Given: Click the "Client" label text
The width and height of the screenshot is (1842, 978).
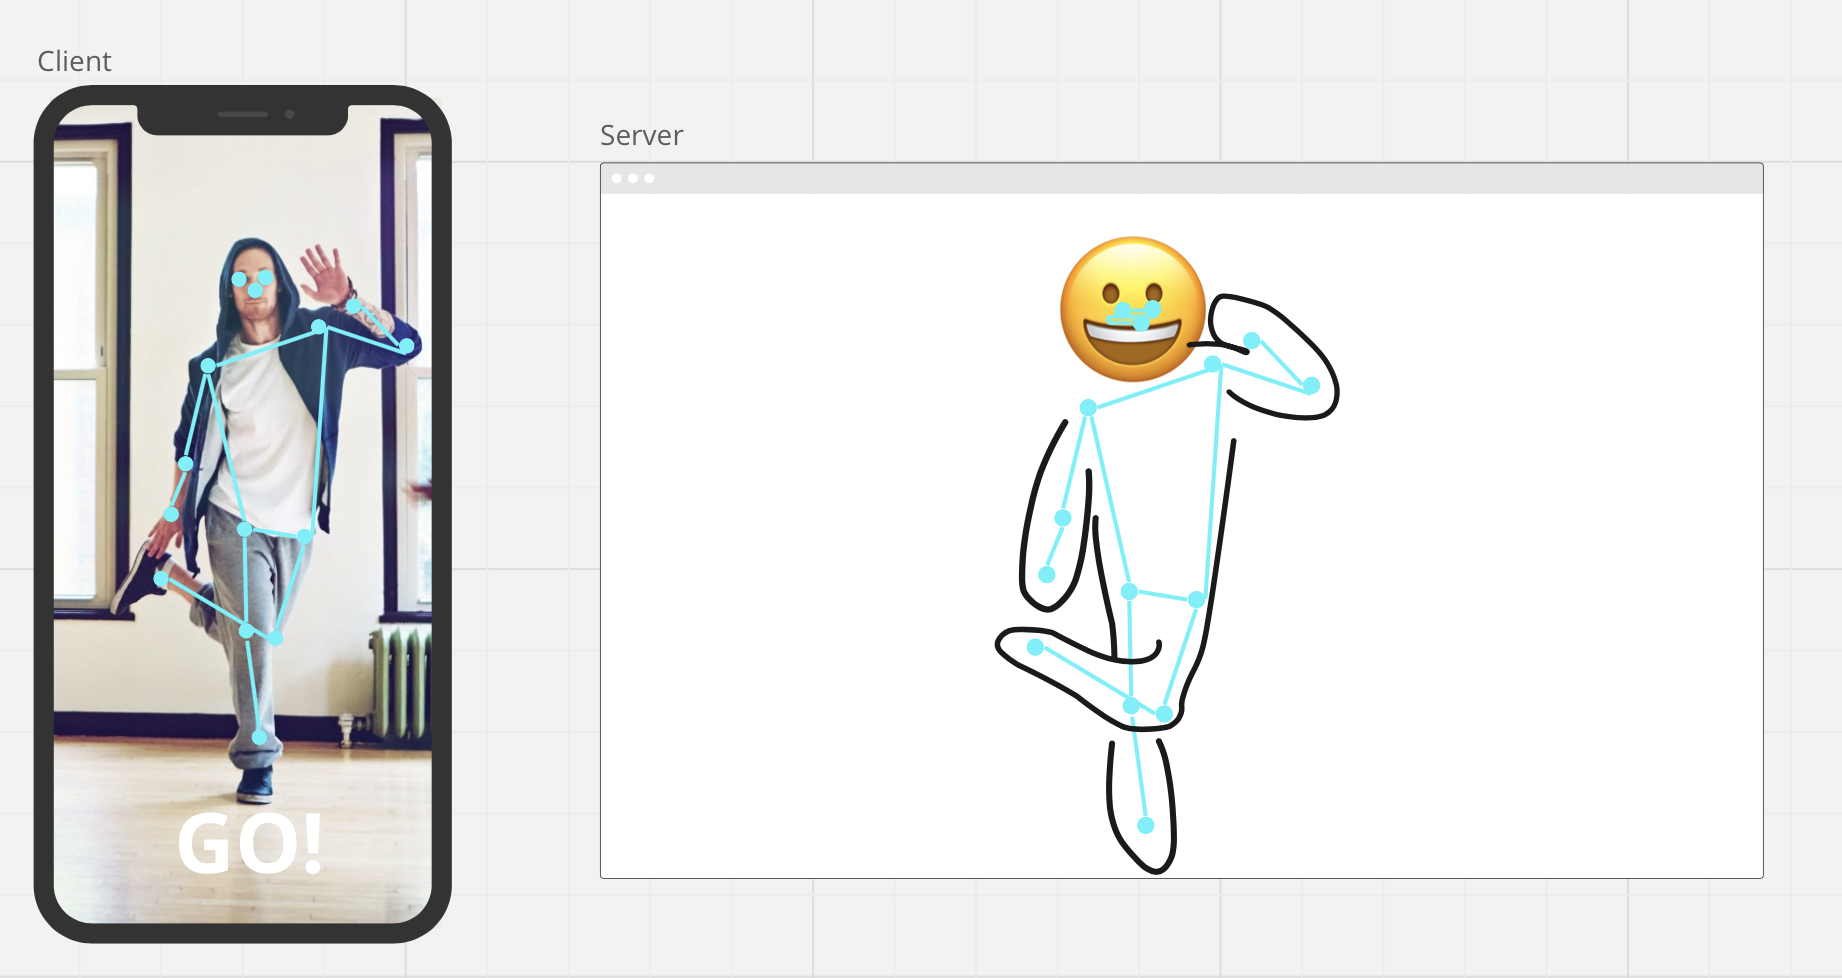Looking at the screenshot, I should click(x=74, y=61).
